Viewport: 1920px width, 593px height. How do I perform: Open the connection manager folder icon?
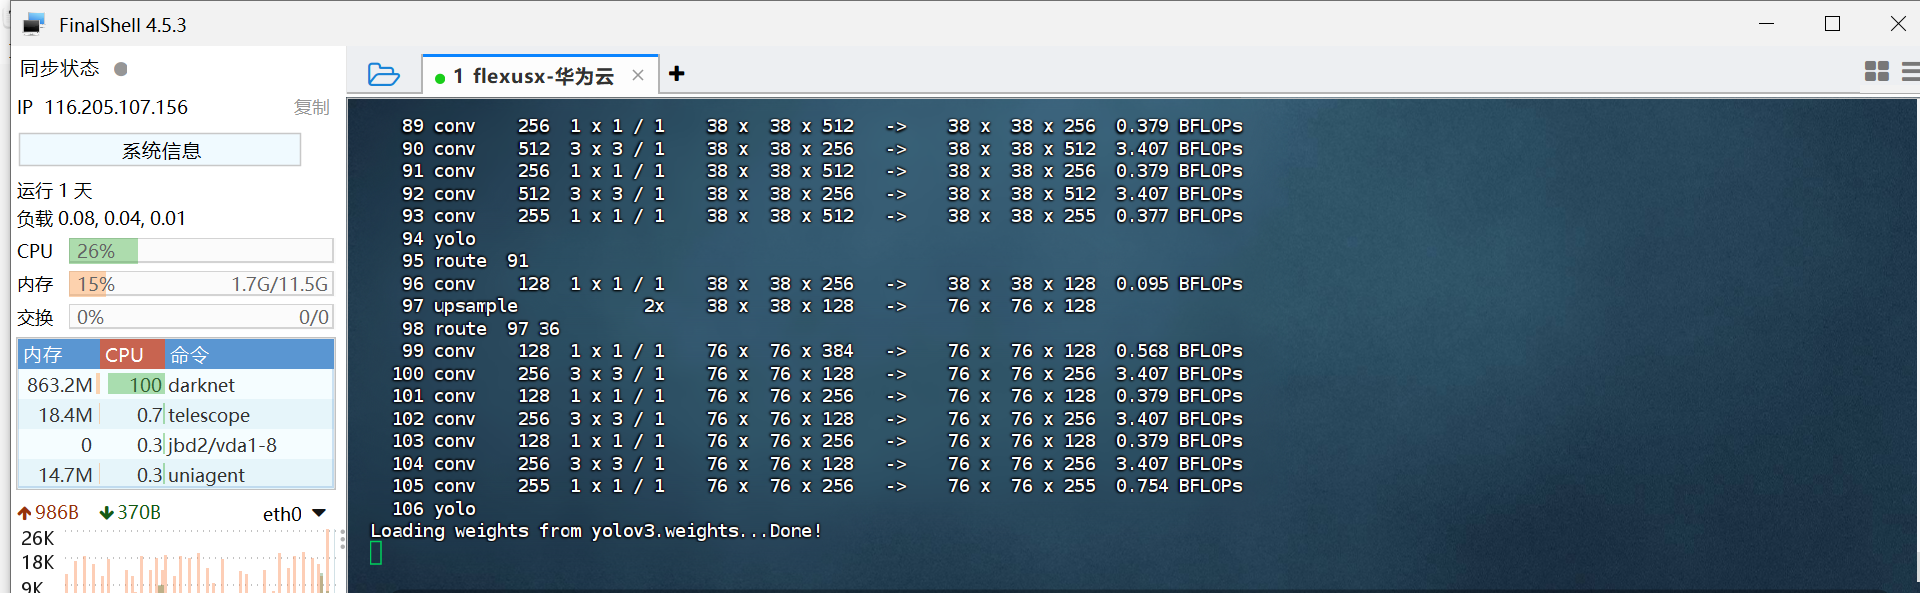[x=383, y=75]
